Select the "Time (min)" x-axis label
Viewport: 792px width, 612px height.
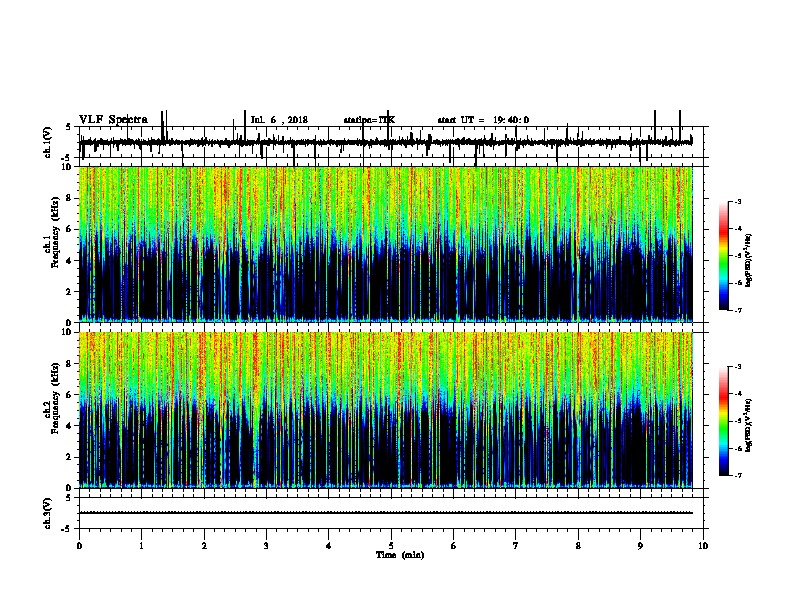coord(400,555)
